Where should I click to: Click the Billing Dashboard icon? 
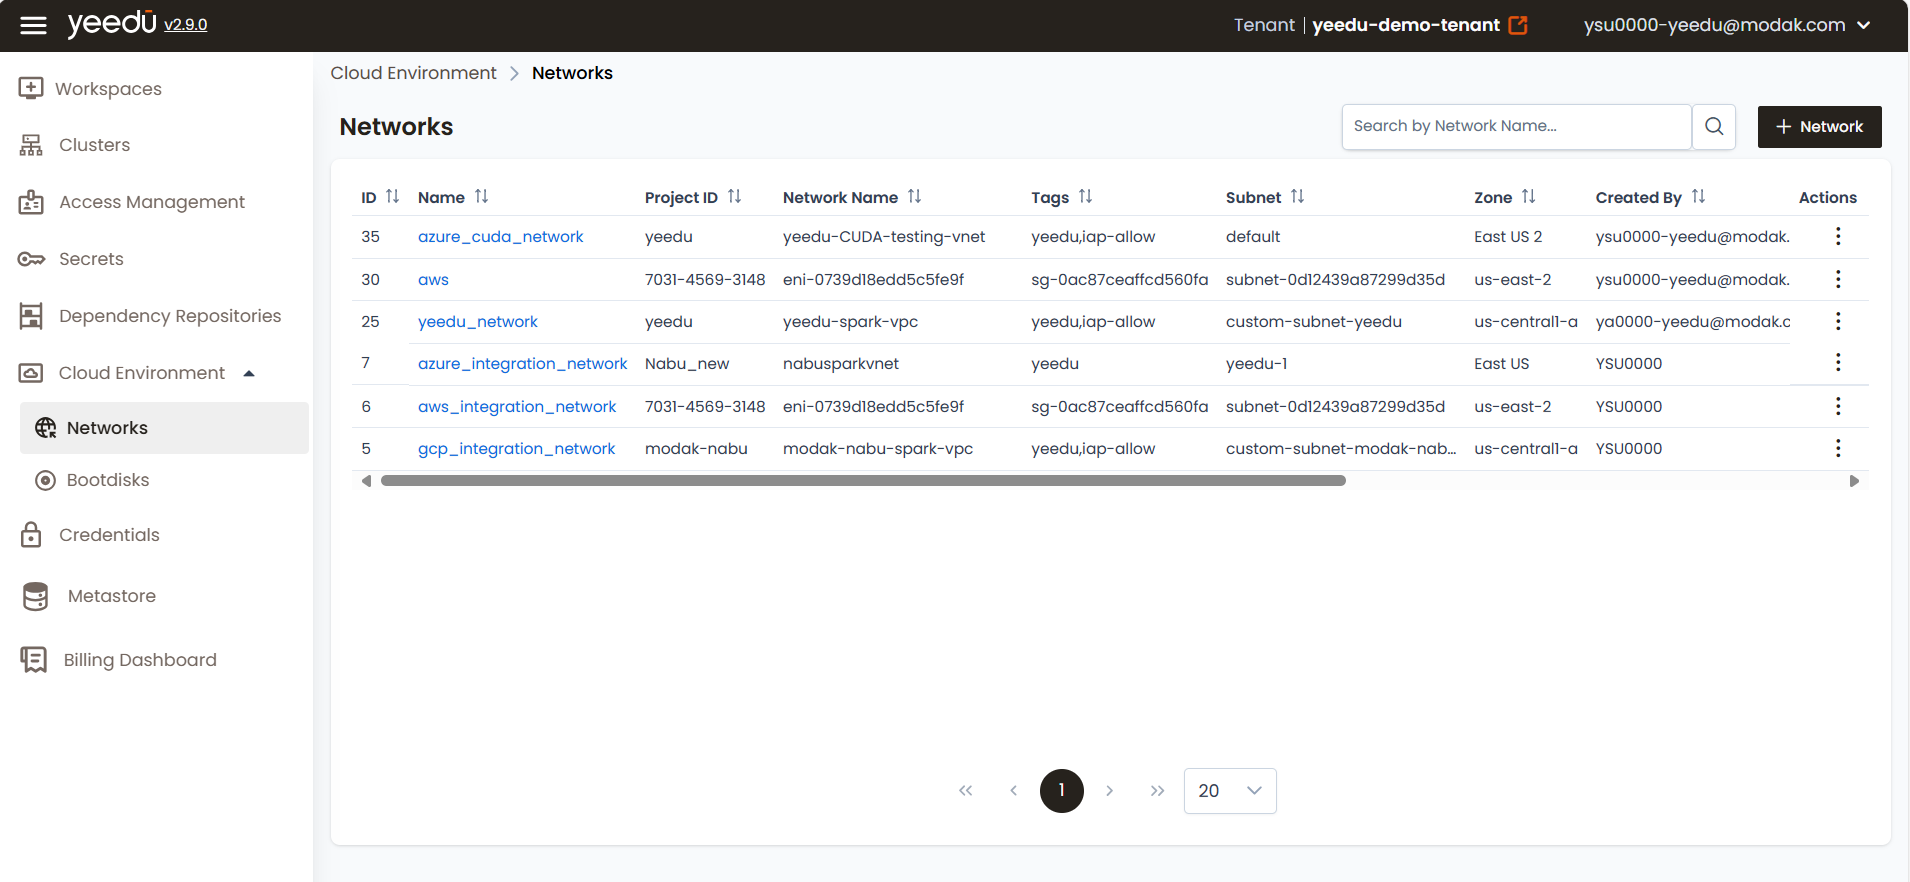coord(33,660)
